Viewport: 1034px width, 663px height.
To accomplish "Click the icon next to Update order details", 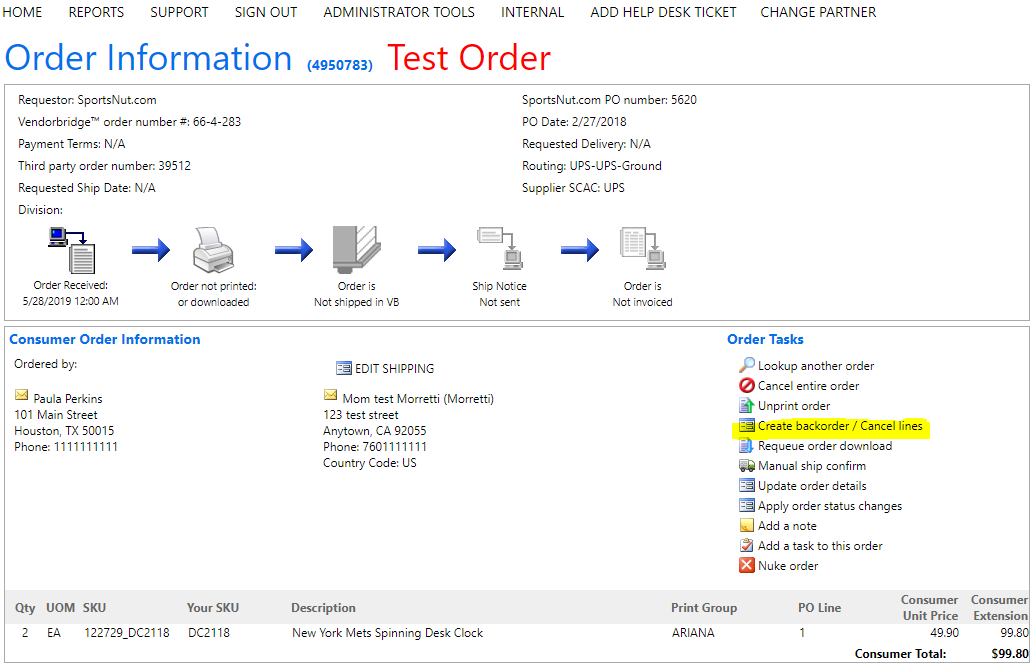I will pyautogui.click(x=746, y=486).
